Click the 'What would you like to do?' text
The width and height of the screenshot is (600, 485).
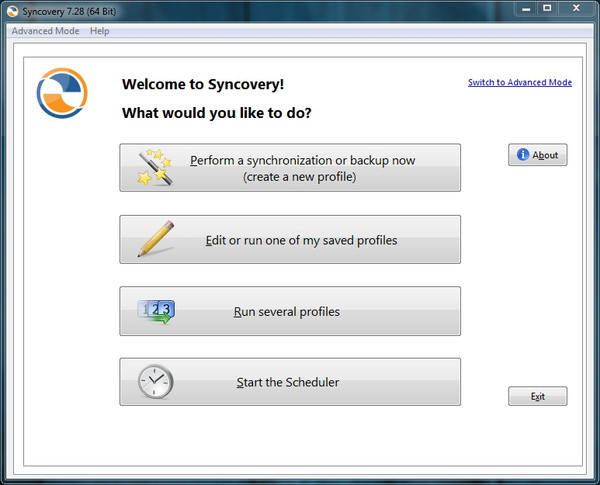pos(217,113)
